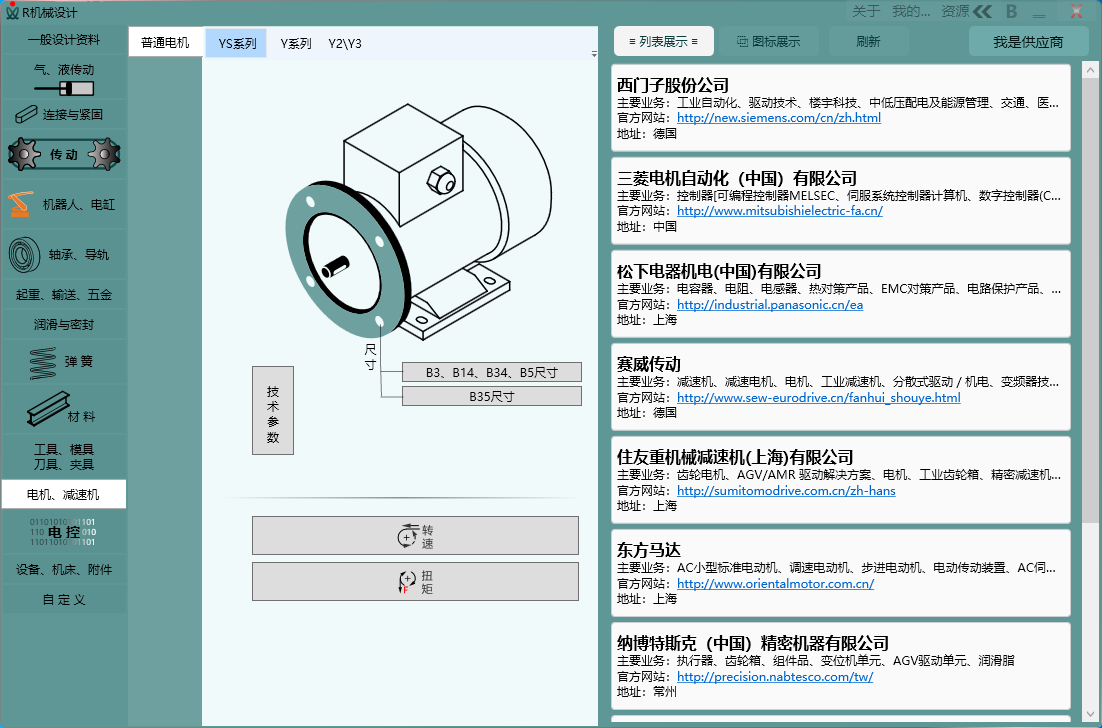Open the 材料 steel beam materials category
The width and height of the screenshot is (1102, 728).
[64, 410]
